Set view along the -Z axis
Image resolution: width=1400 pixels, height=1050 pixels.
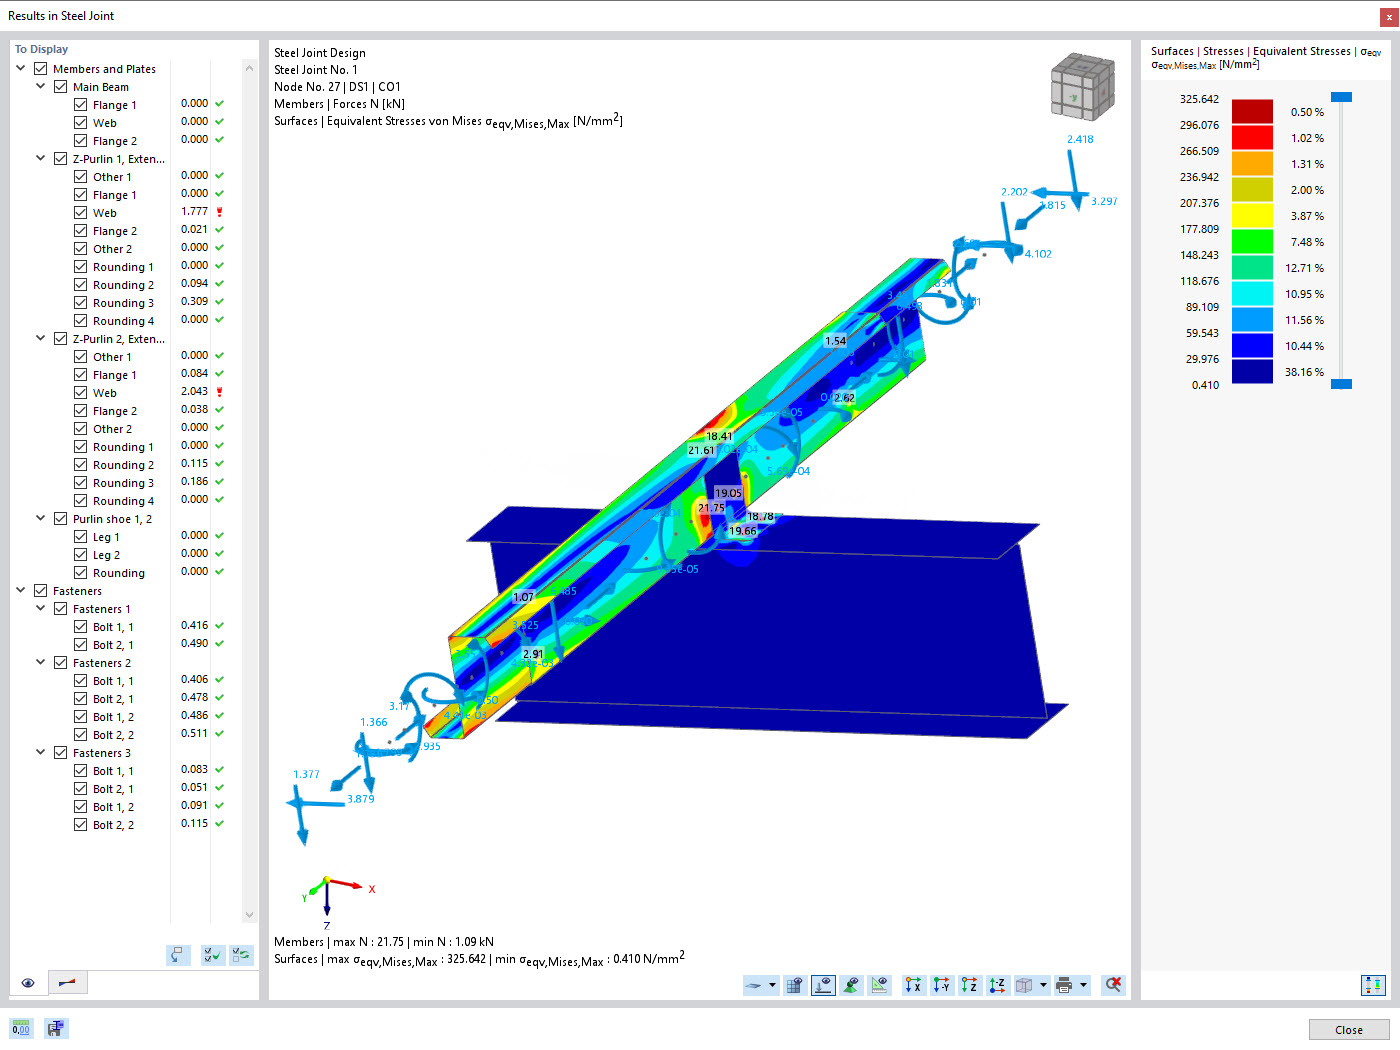998,985
